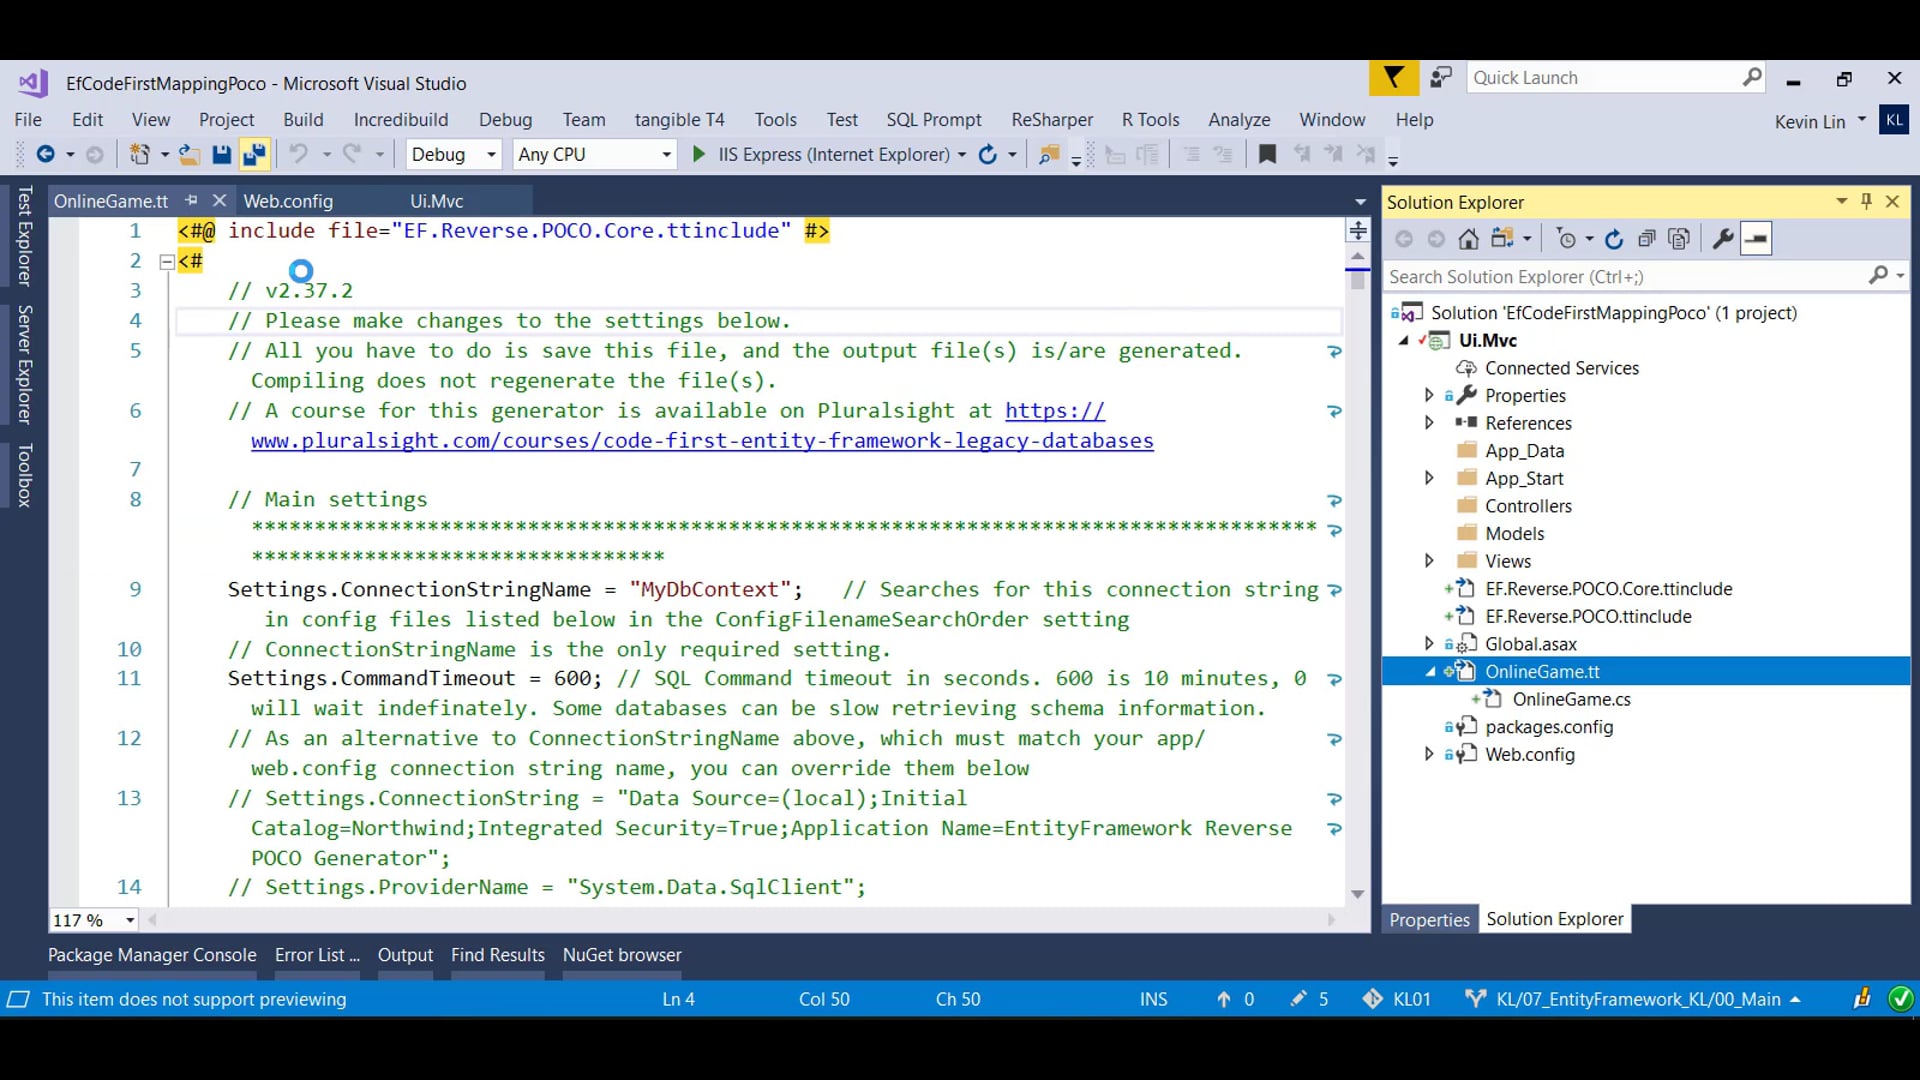1920x1080 pixels.
Task: Refresh the Solution Explorer tree
Action: [1613, 239]
